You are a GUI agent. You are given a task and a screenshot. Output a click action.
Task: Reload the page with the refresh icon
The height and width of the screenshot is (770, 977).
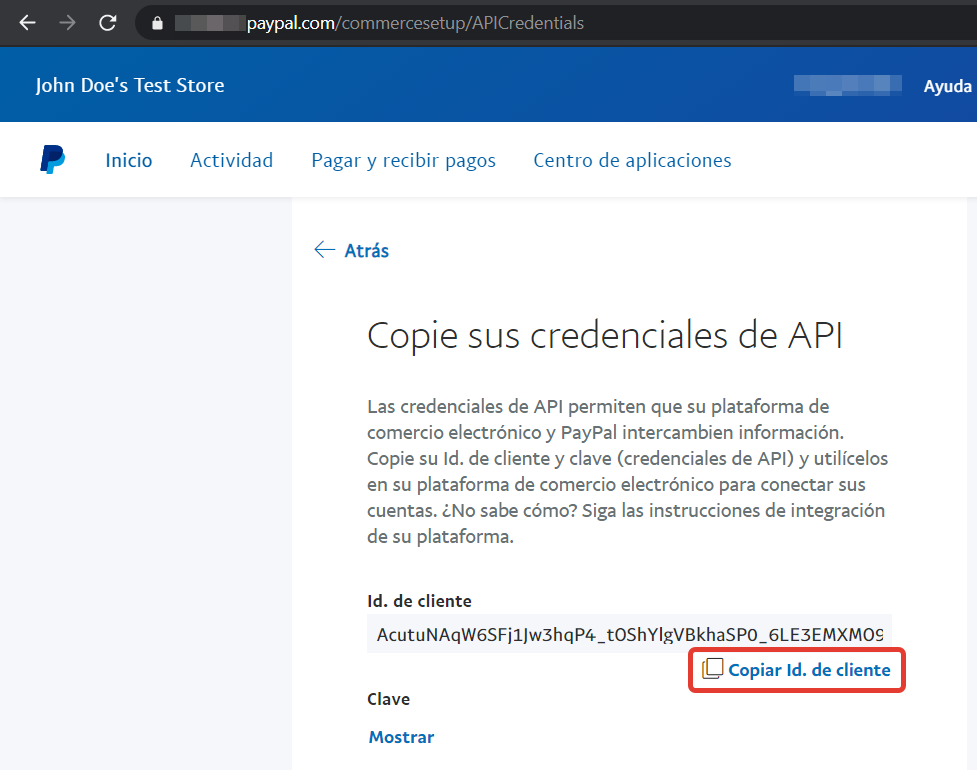(x=108, y=23)
